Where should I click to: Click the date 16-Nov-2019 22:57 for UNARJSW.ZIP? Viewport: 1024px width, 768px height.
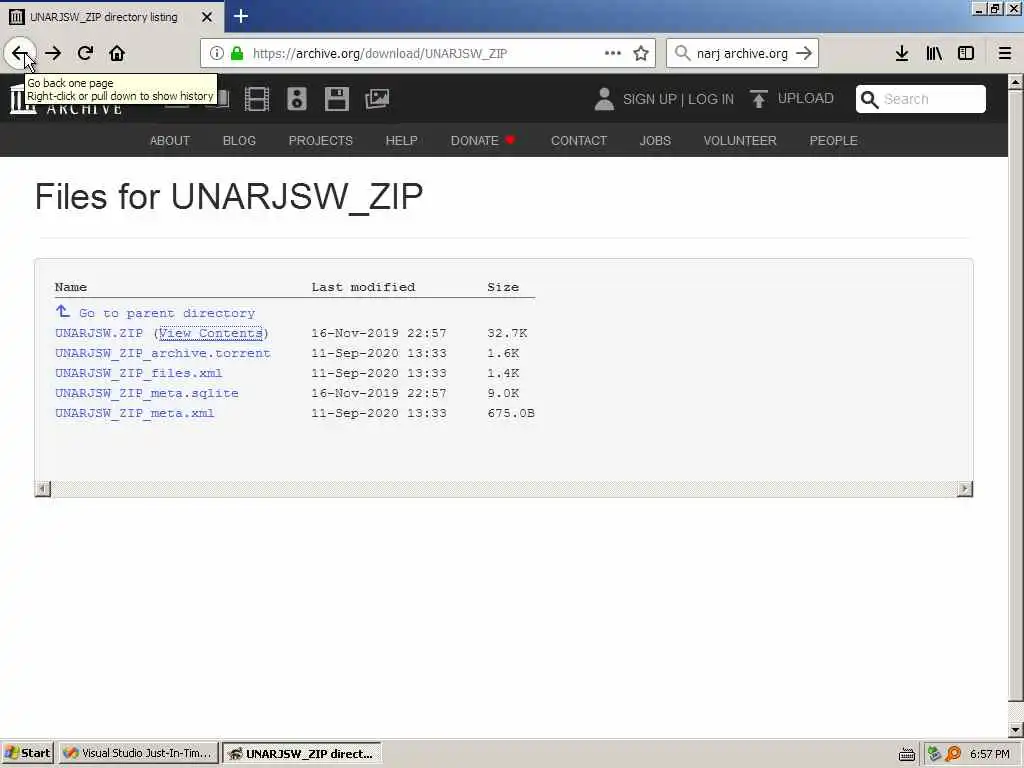(x=379, y=333)
